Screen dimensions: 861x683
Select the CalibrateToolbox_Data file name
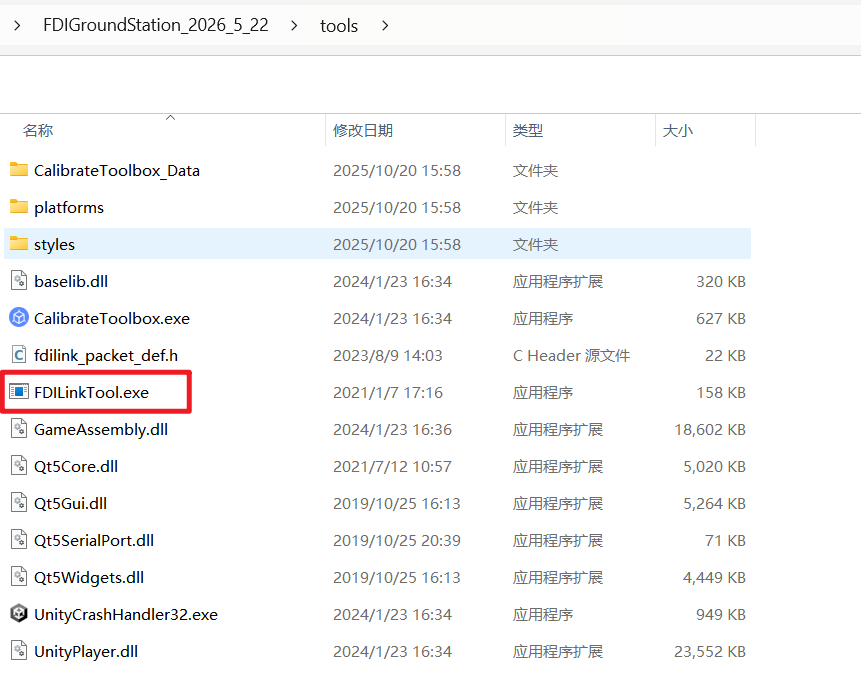tap(117, 171)
